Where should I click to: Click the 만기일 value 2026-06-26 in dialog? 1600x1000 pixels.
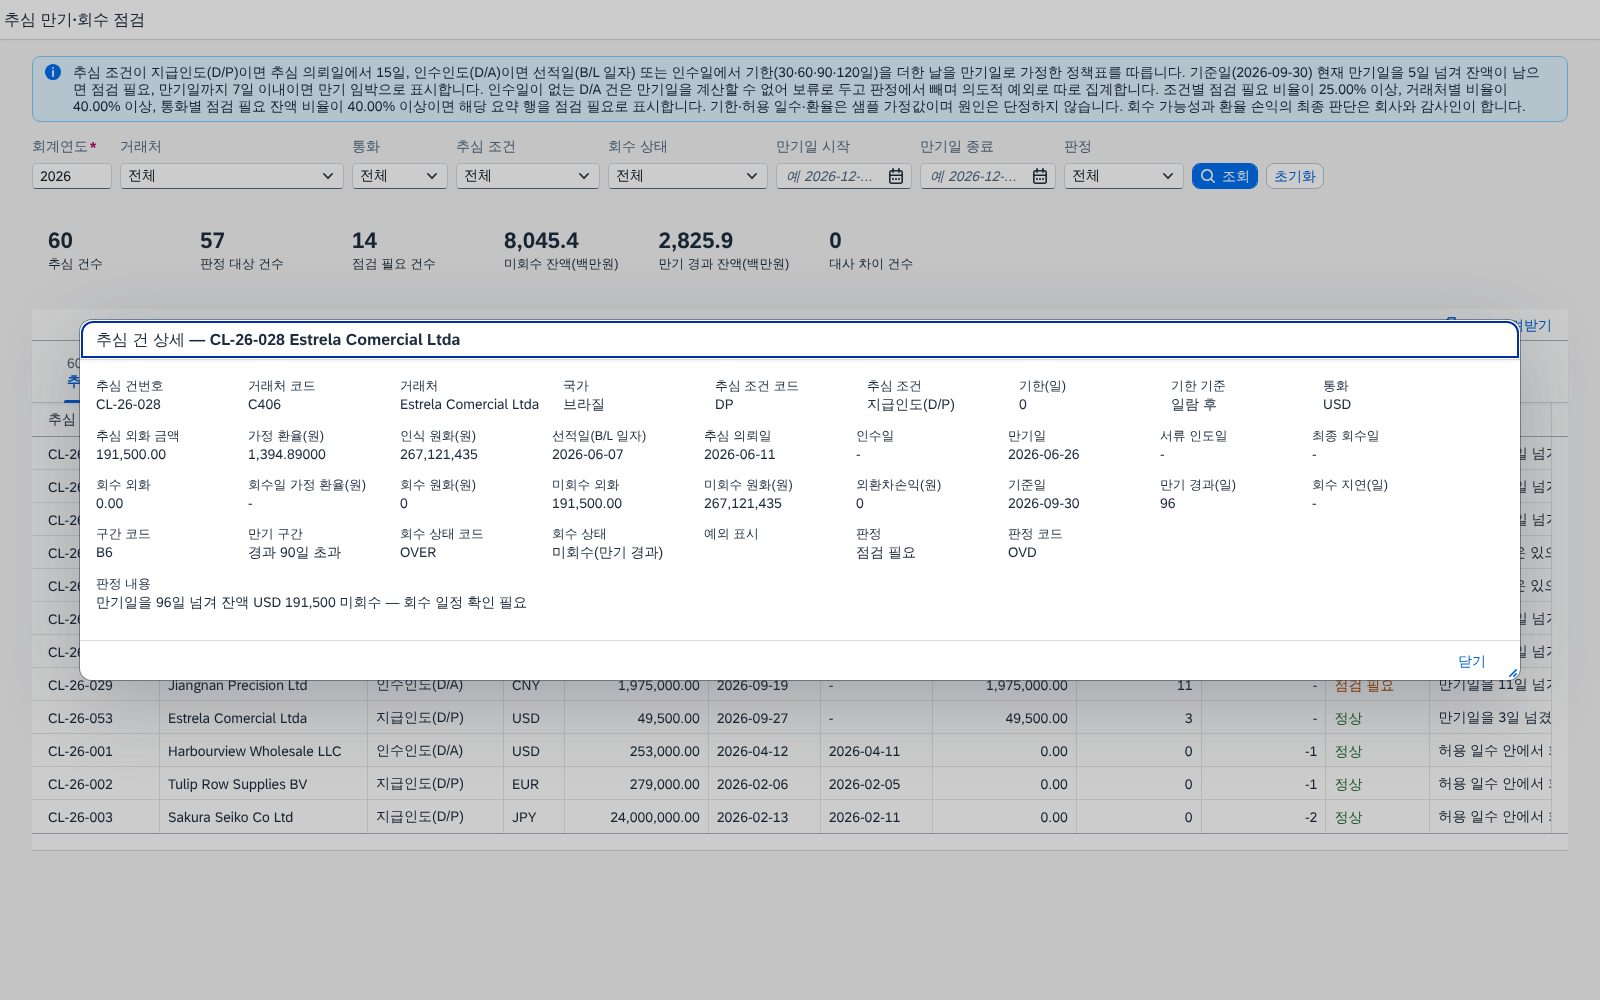pyautogui.click(x=1043, y=454)
